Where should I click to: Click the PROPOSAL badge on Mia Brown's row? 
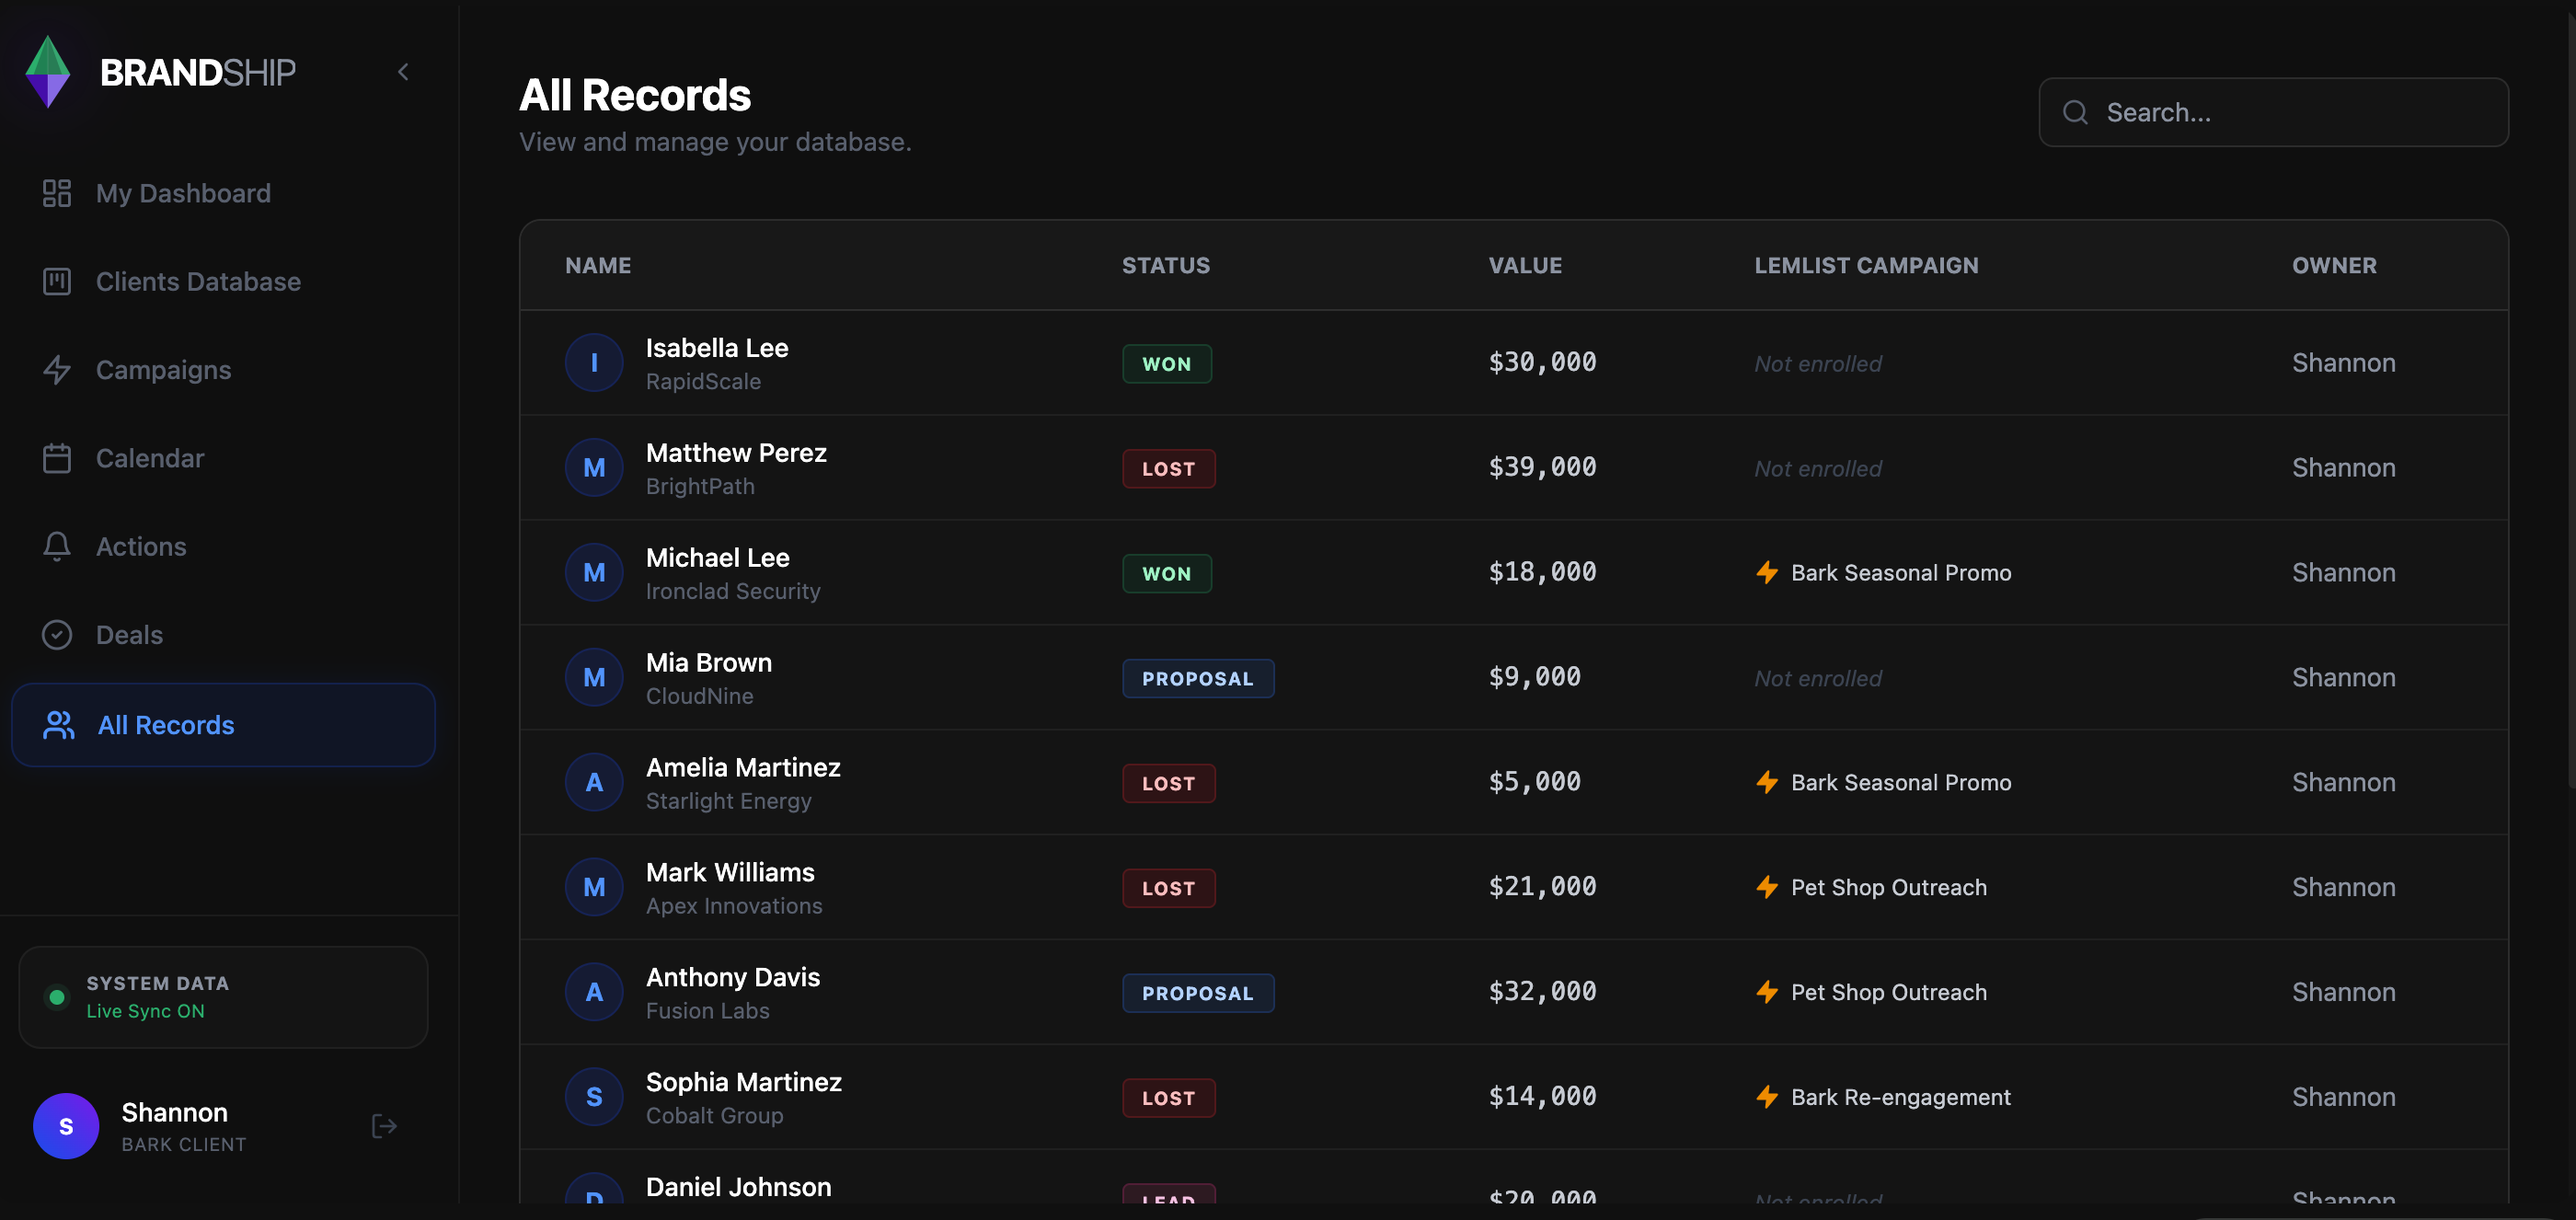click(x=1197, y=678)
